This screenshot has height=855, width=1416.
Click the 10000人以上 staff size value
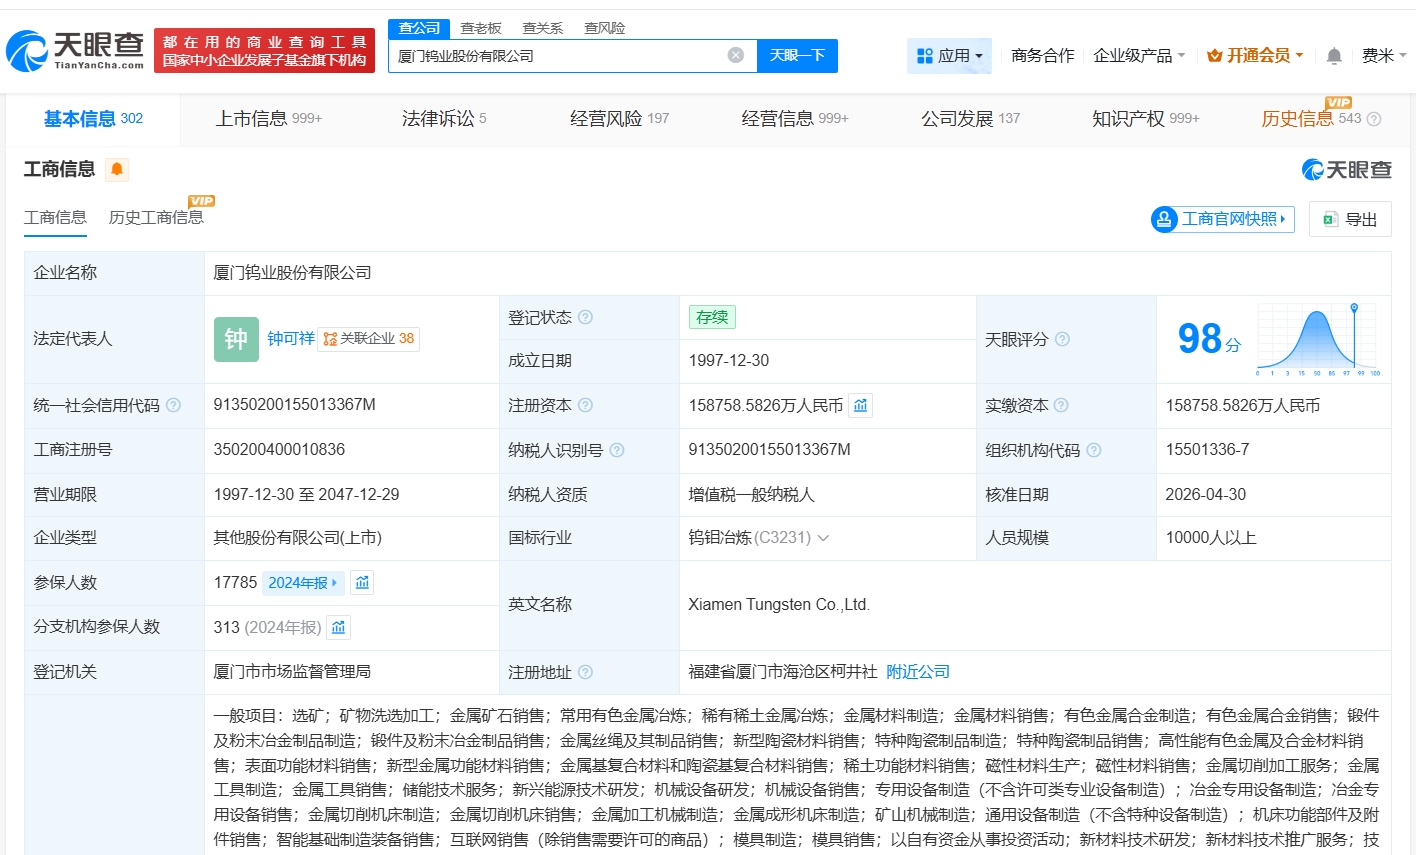pos(1211,538)
